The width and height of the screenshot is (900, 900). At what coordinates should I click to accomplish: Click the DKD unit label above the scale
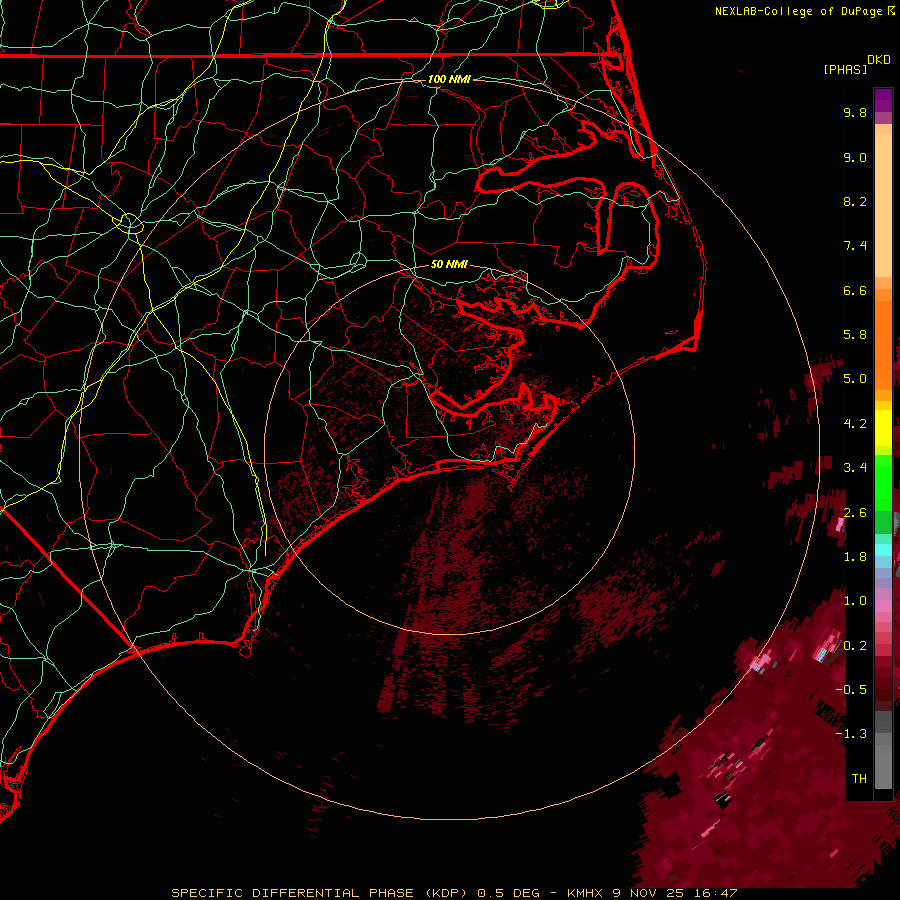(879, 60)
